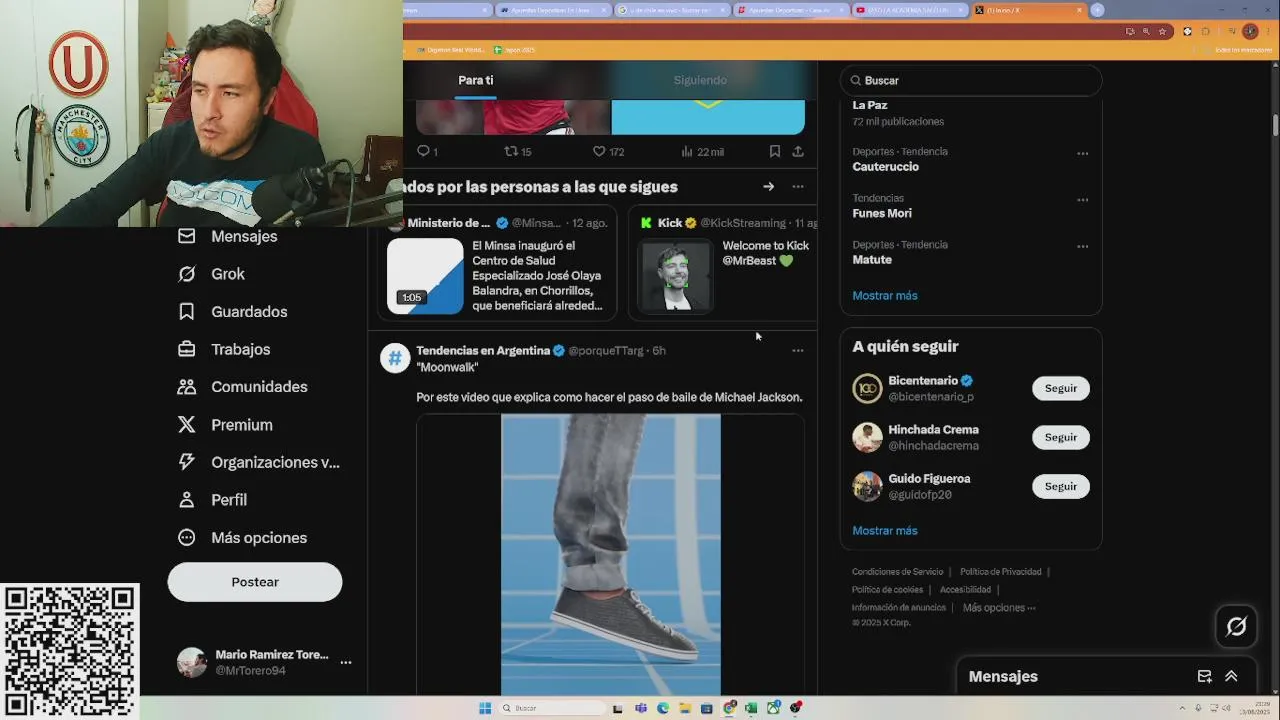1280x720 pixels.
Task: Compose new message in Mensajes drawer
Action: [1204, 677]
